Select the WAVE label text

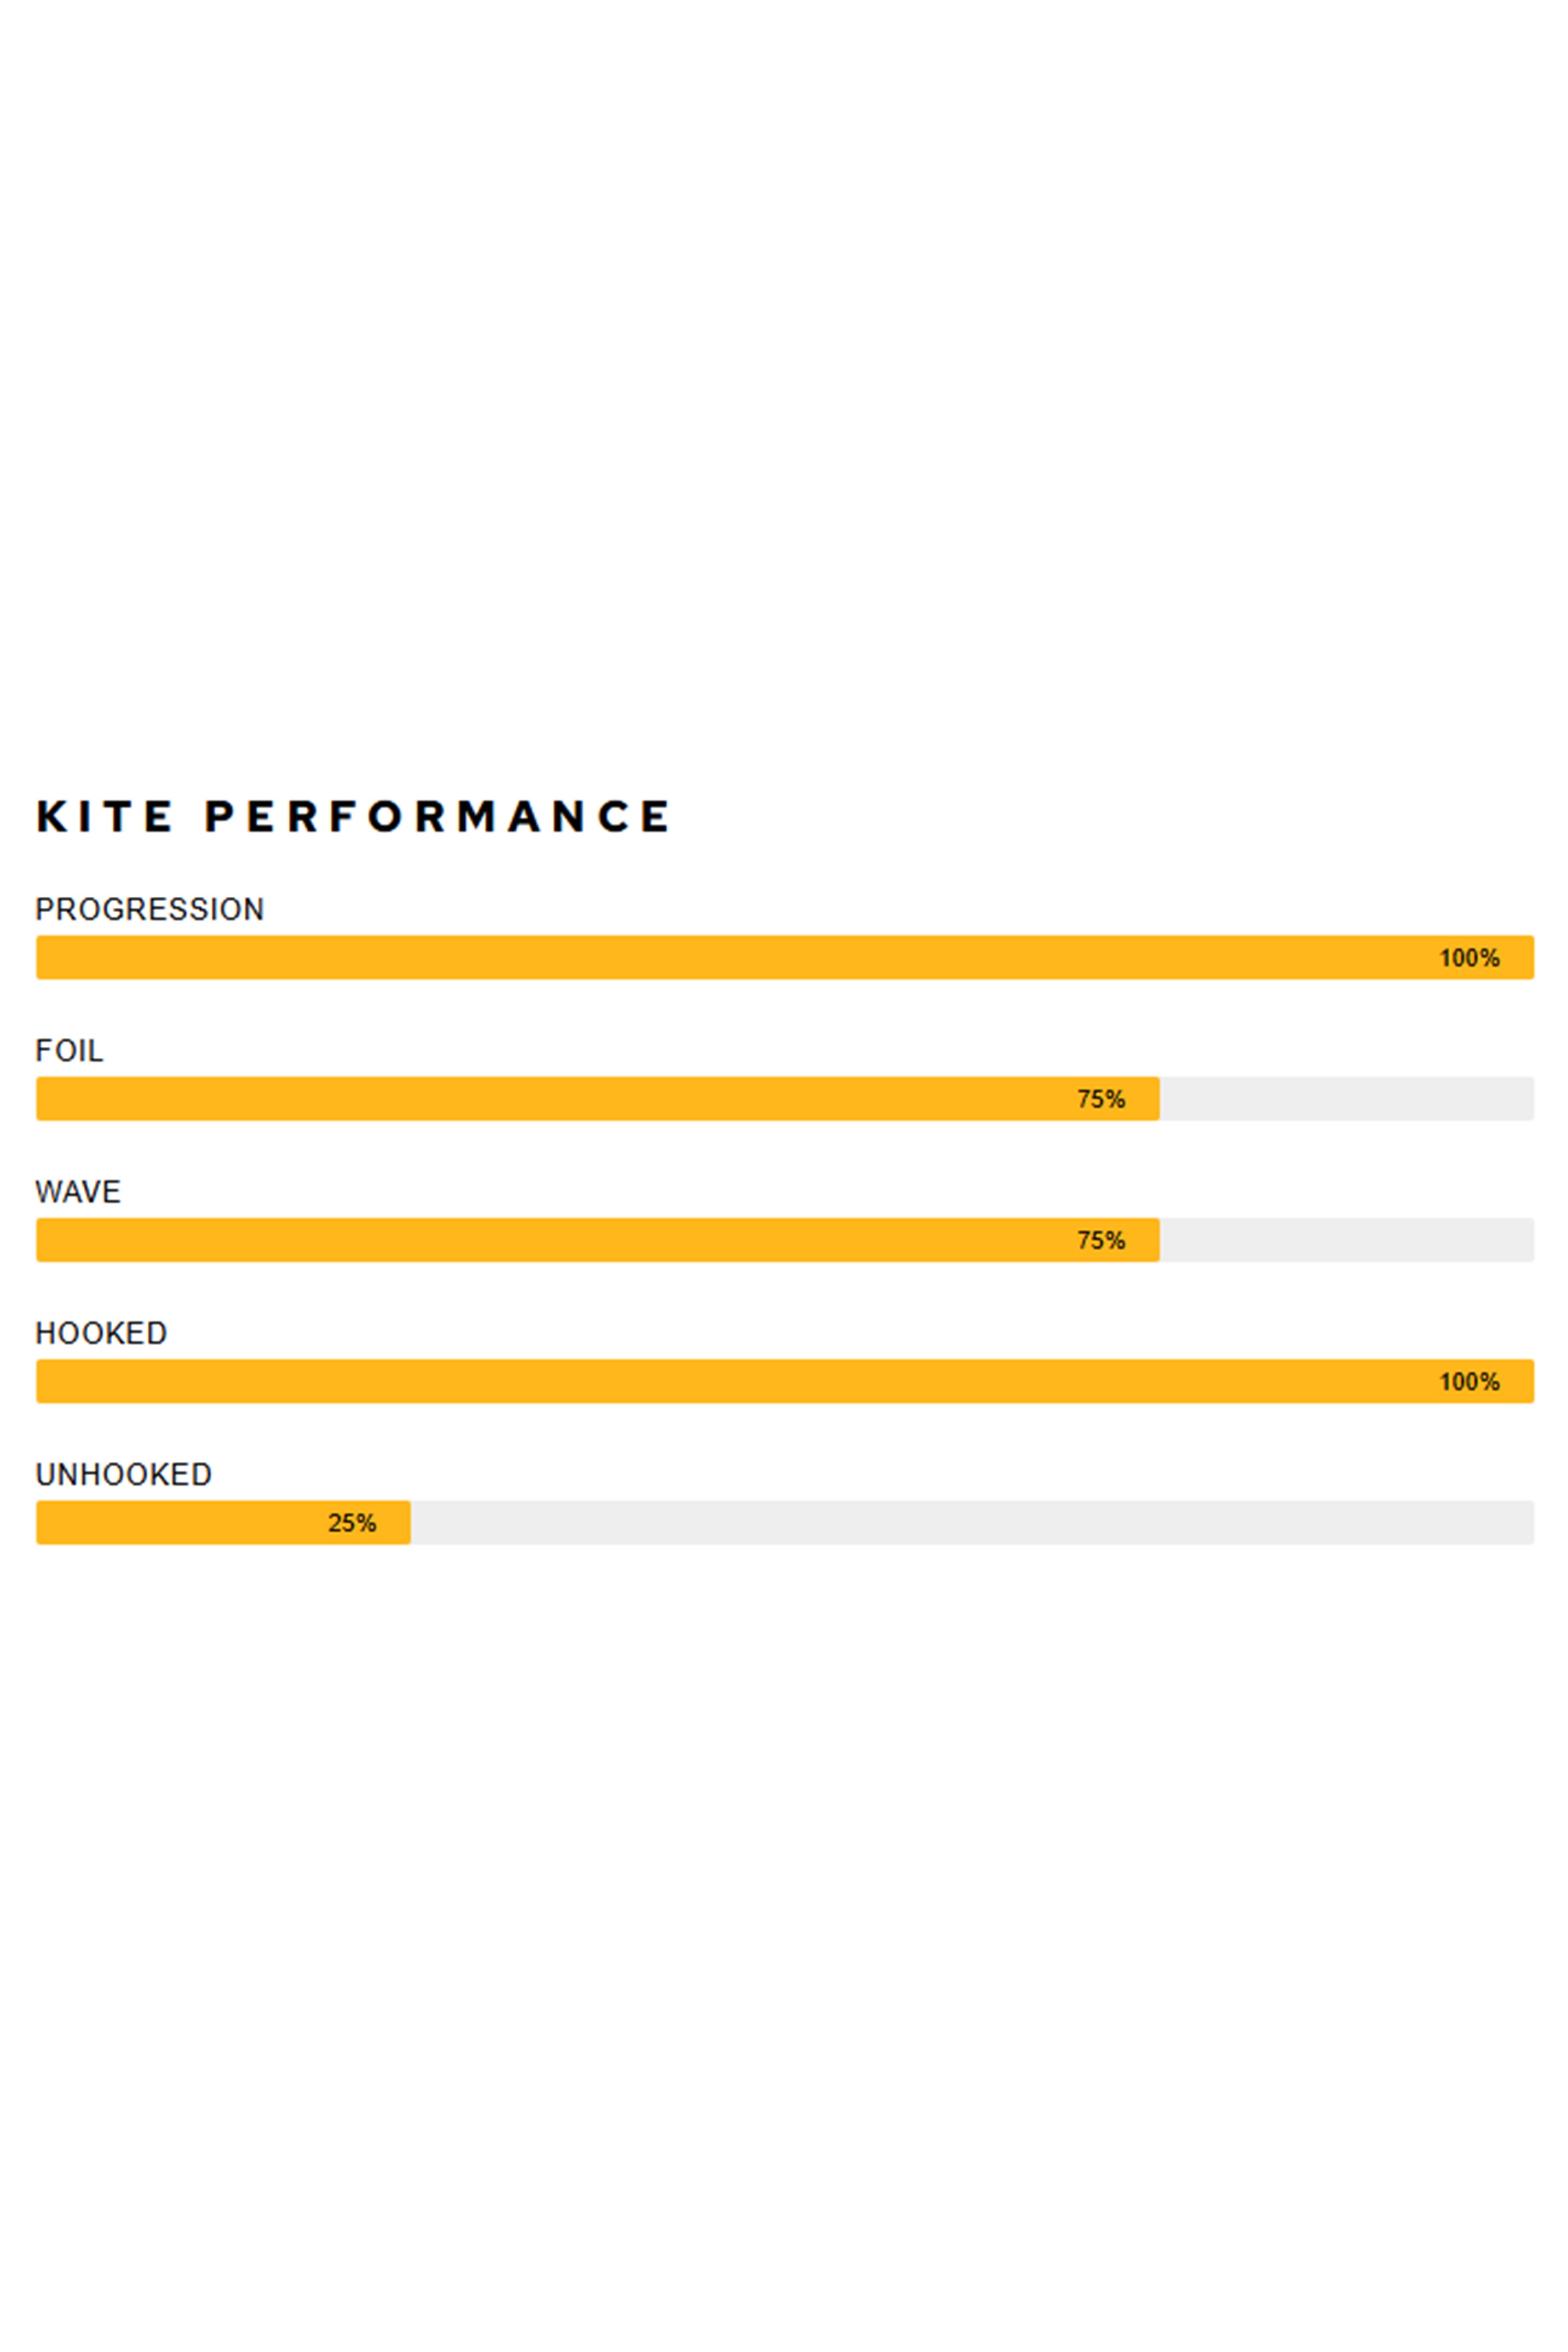(x=78, y=1192)
